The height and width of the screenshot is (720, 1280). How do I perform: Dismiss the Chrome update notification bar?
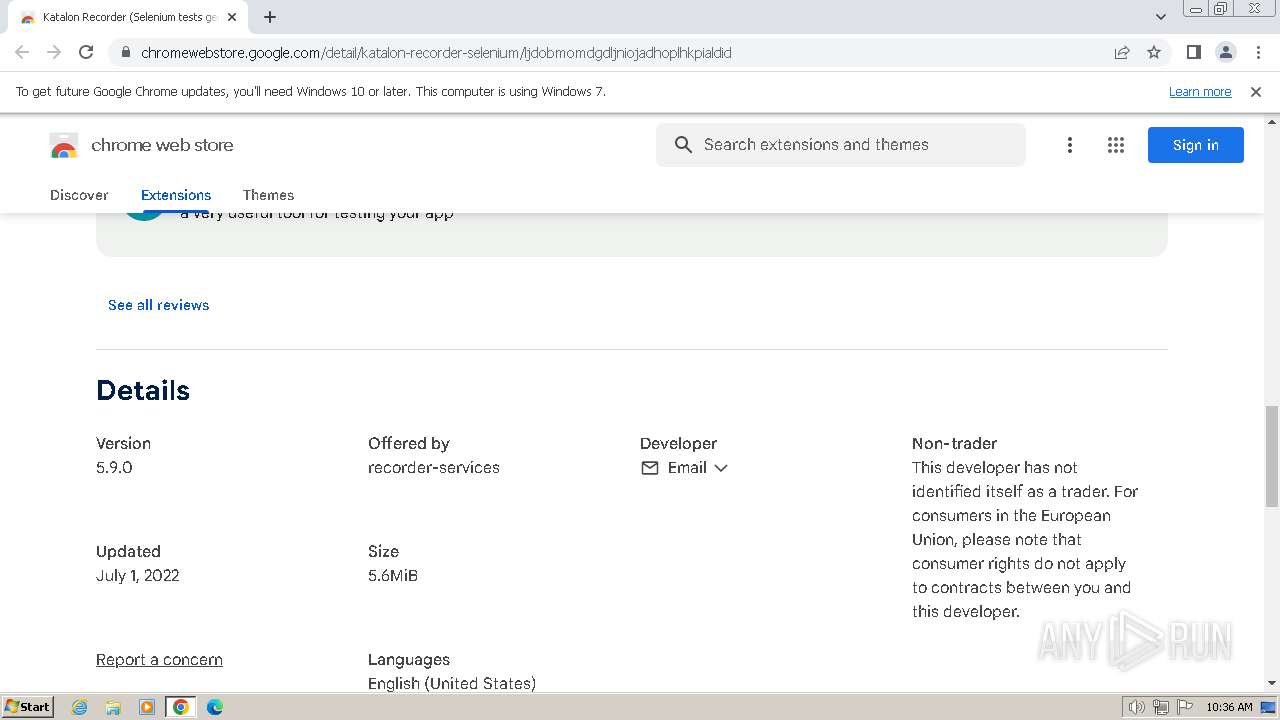1256,91
